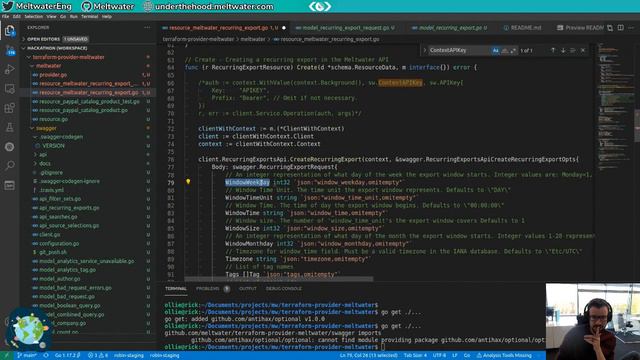
Task: Click find in selection icon
Action: click(x=573, y=50)
